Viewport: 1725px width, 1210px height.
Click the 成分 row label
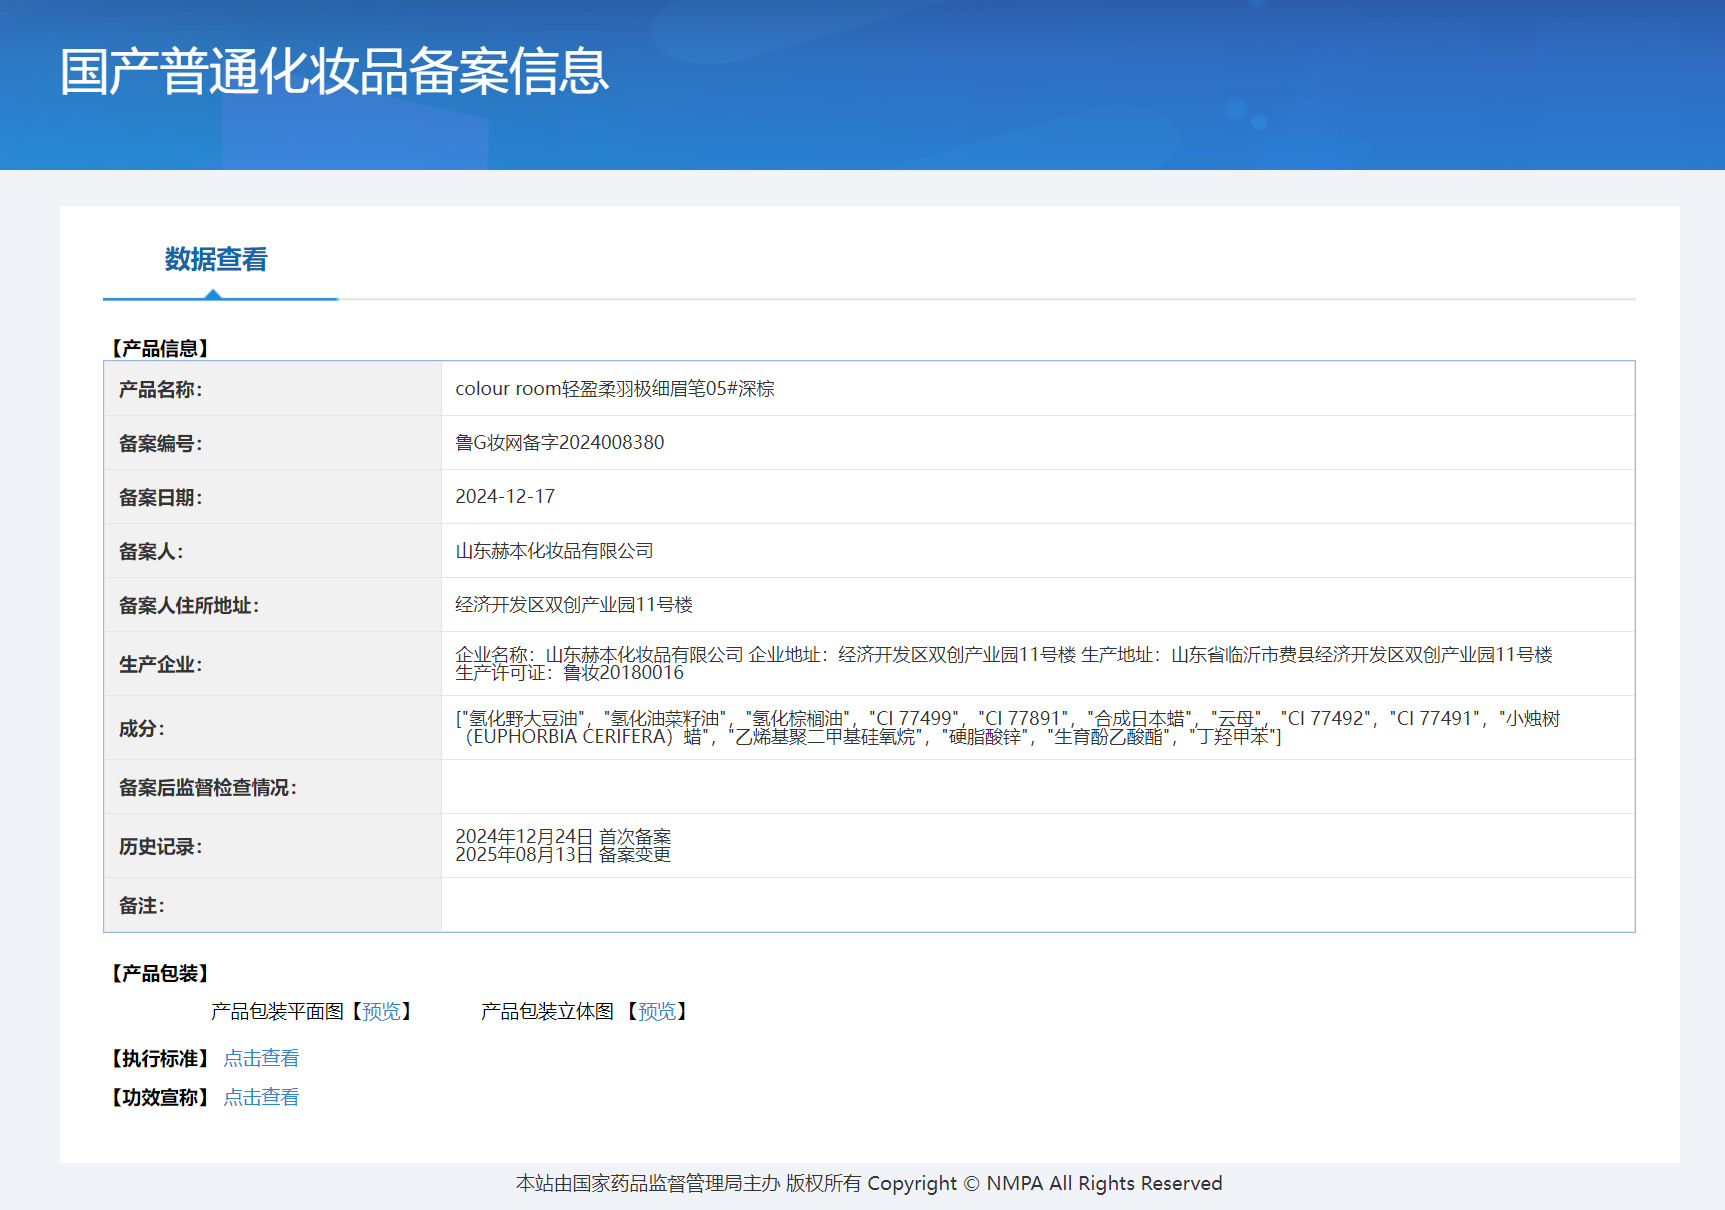pos(142,728)
